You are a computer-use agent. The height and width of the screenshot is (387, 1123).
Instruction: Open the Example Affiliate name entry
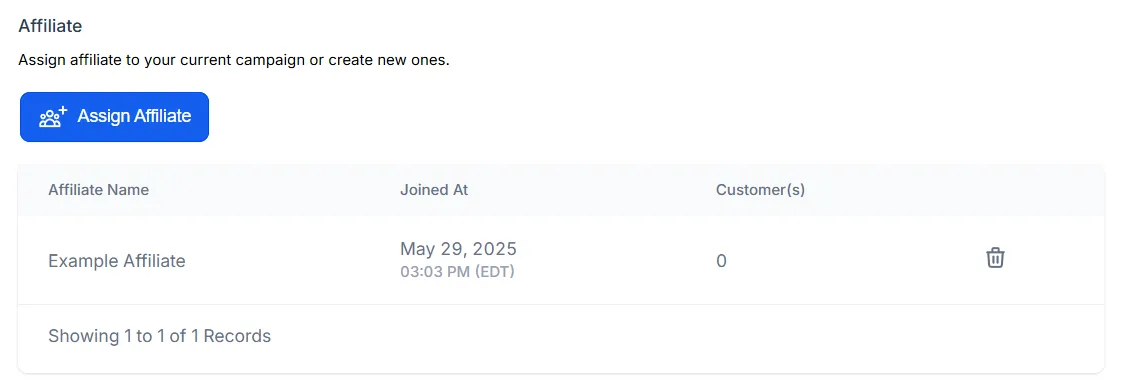[117, 261]
